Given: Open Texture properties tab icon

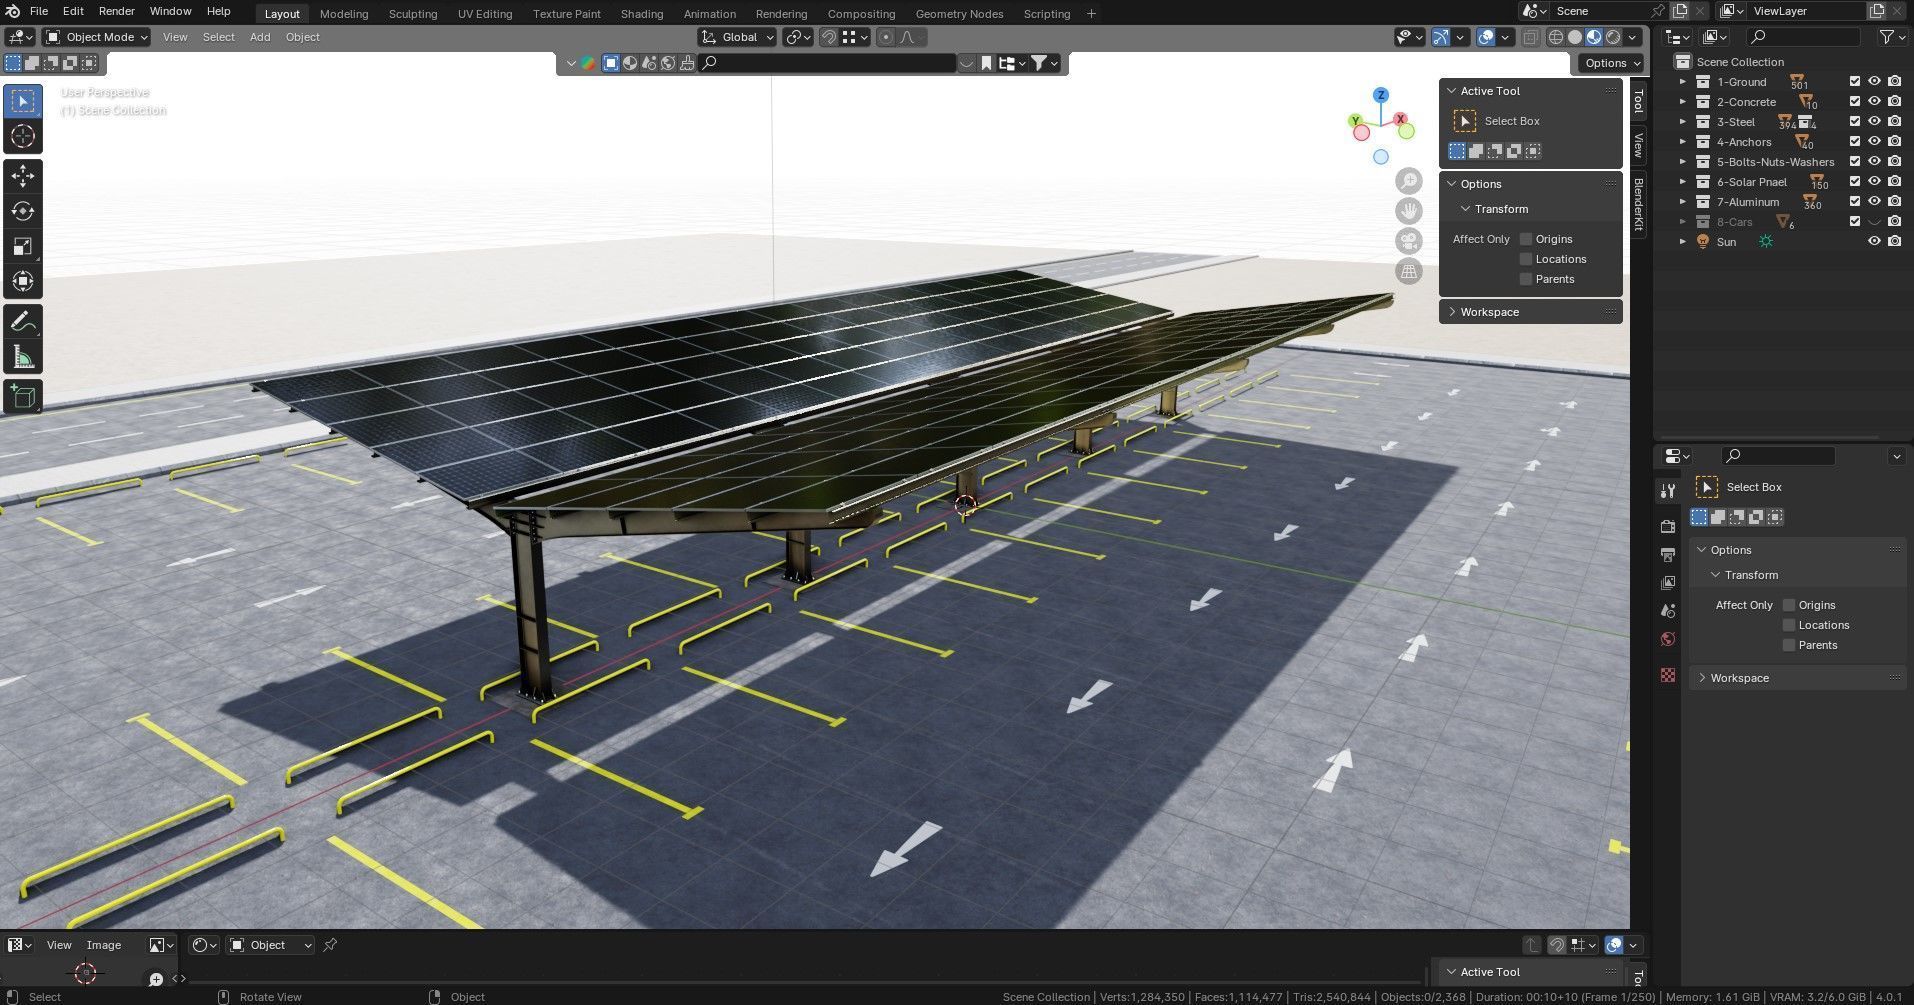Looking at the screenshot, I should 1667,676.
